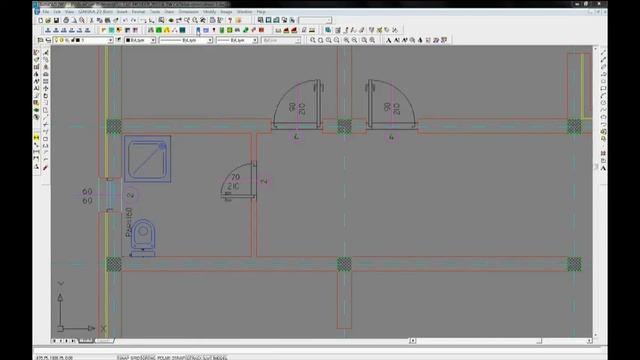Open the Format menu
Image resolution: width=640 pixels, height=360 pixels.
(138, 12)
